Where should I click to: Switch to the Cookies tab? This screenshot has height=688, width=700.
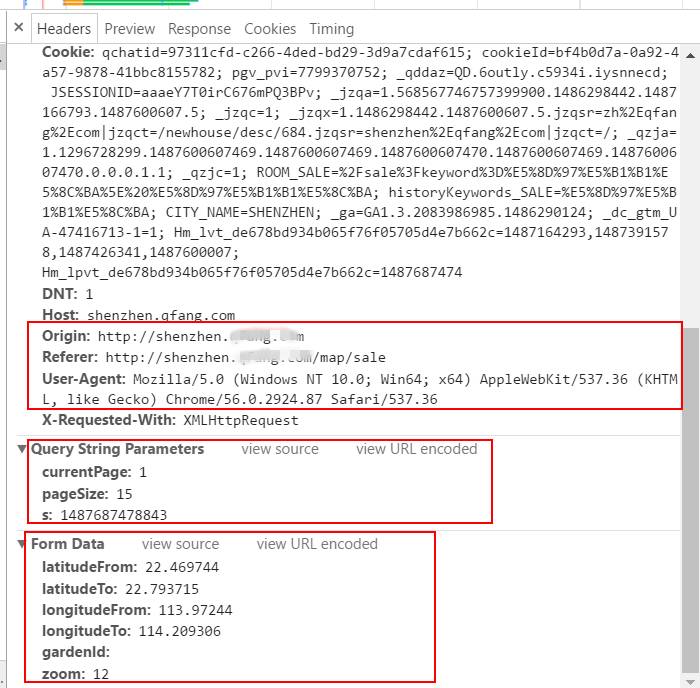[270, 29]
